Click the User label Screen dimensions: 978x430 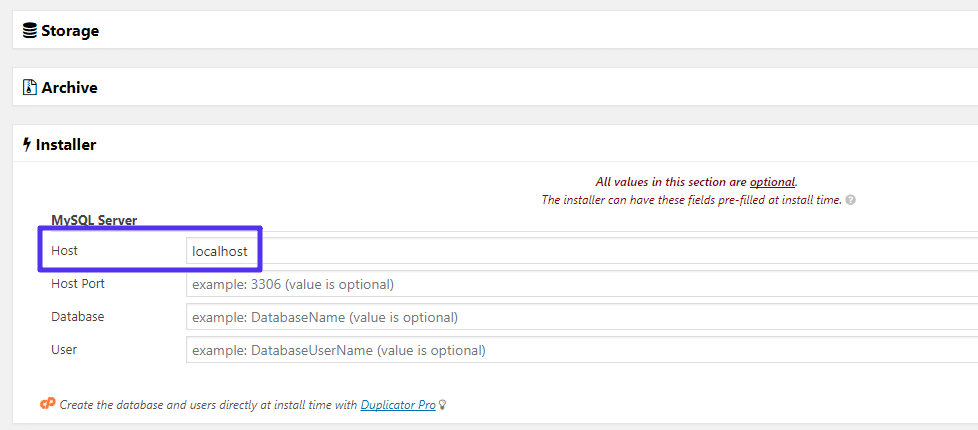[x=64, y=350]
